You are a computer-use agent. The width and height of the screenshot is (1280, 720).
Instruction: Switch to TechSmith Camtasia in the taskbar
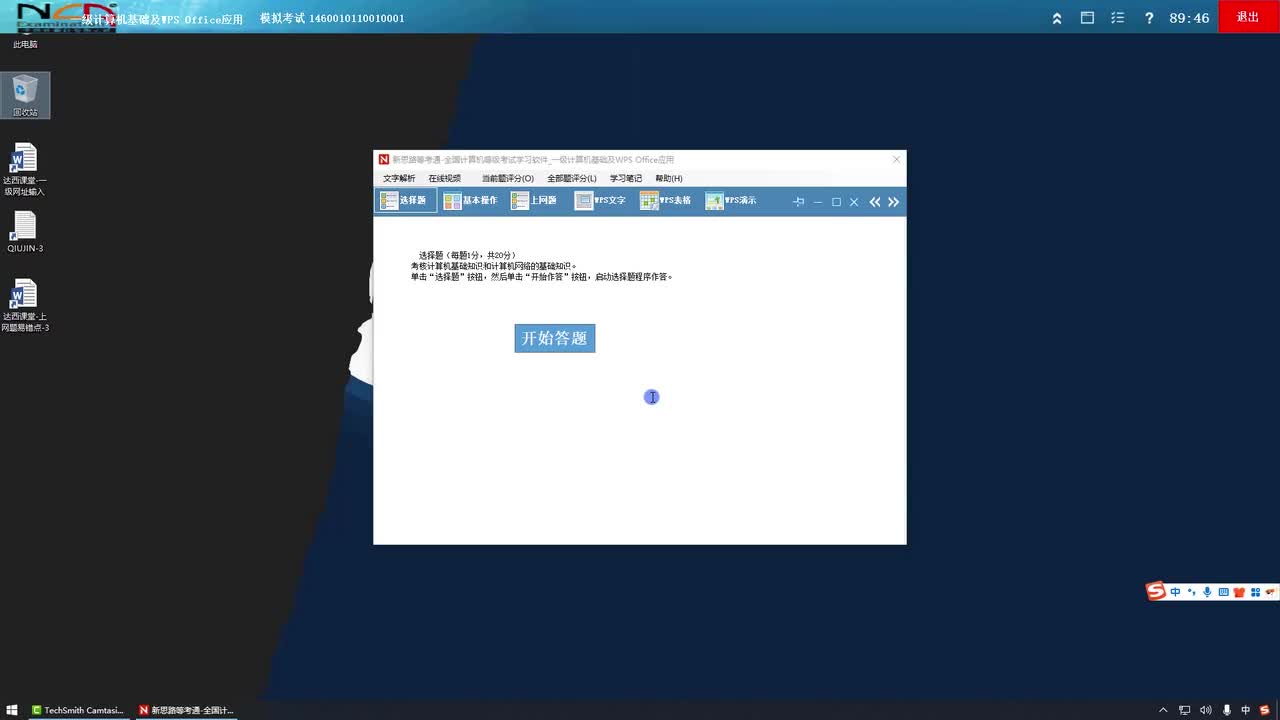(78, 710)
